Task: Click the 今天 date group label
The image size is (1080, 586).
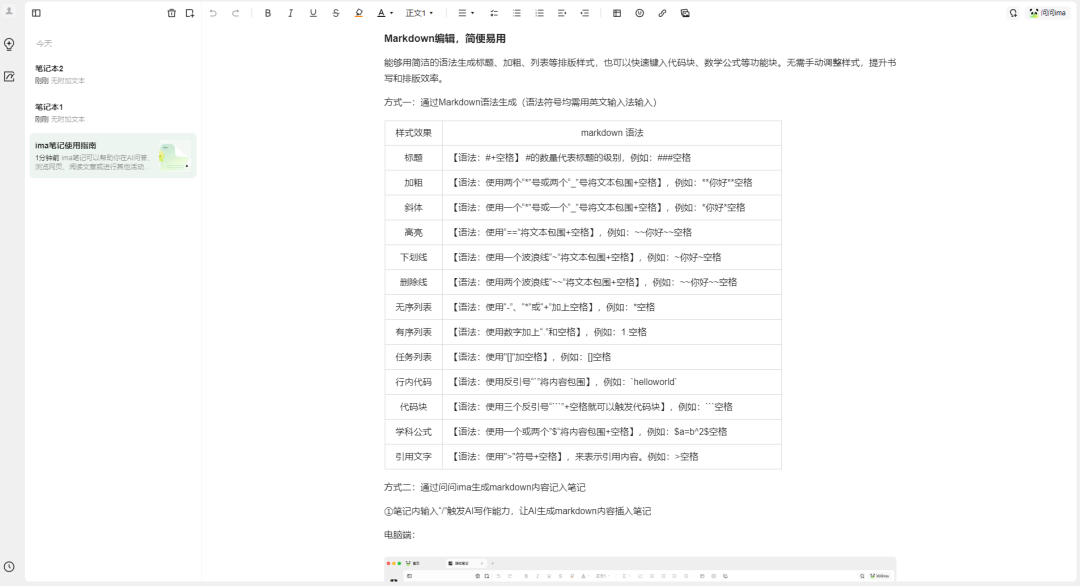Action: pyautogui.click(x=44, y=43)
